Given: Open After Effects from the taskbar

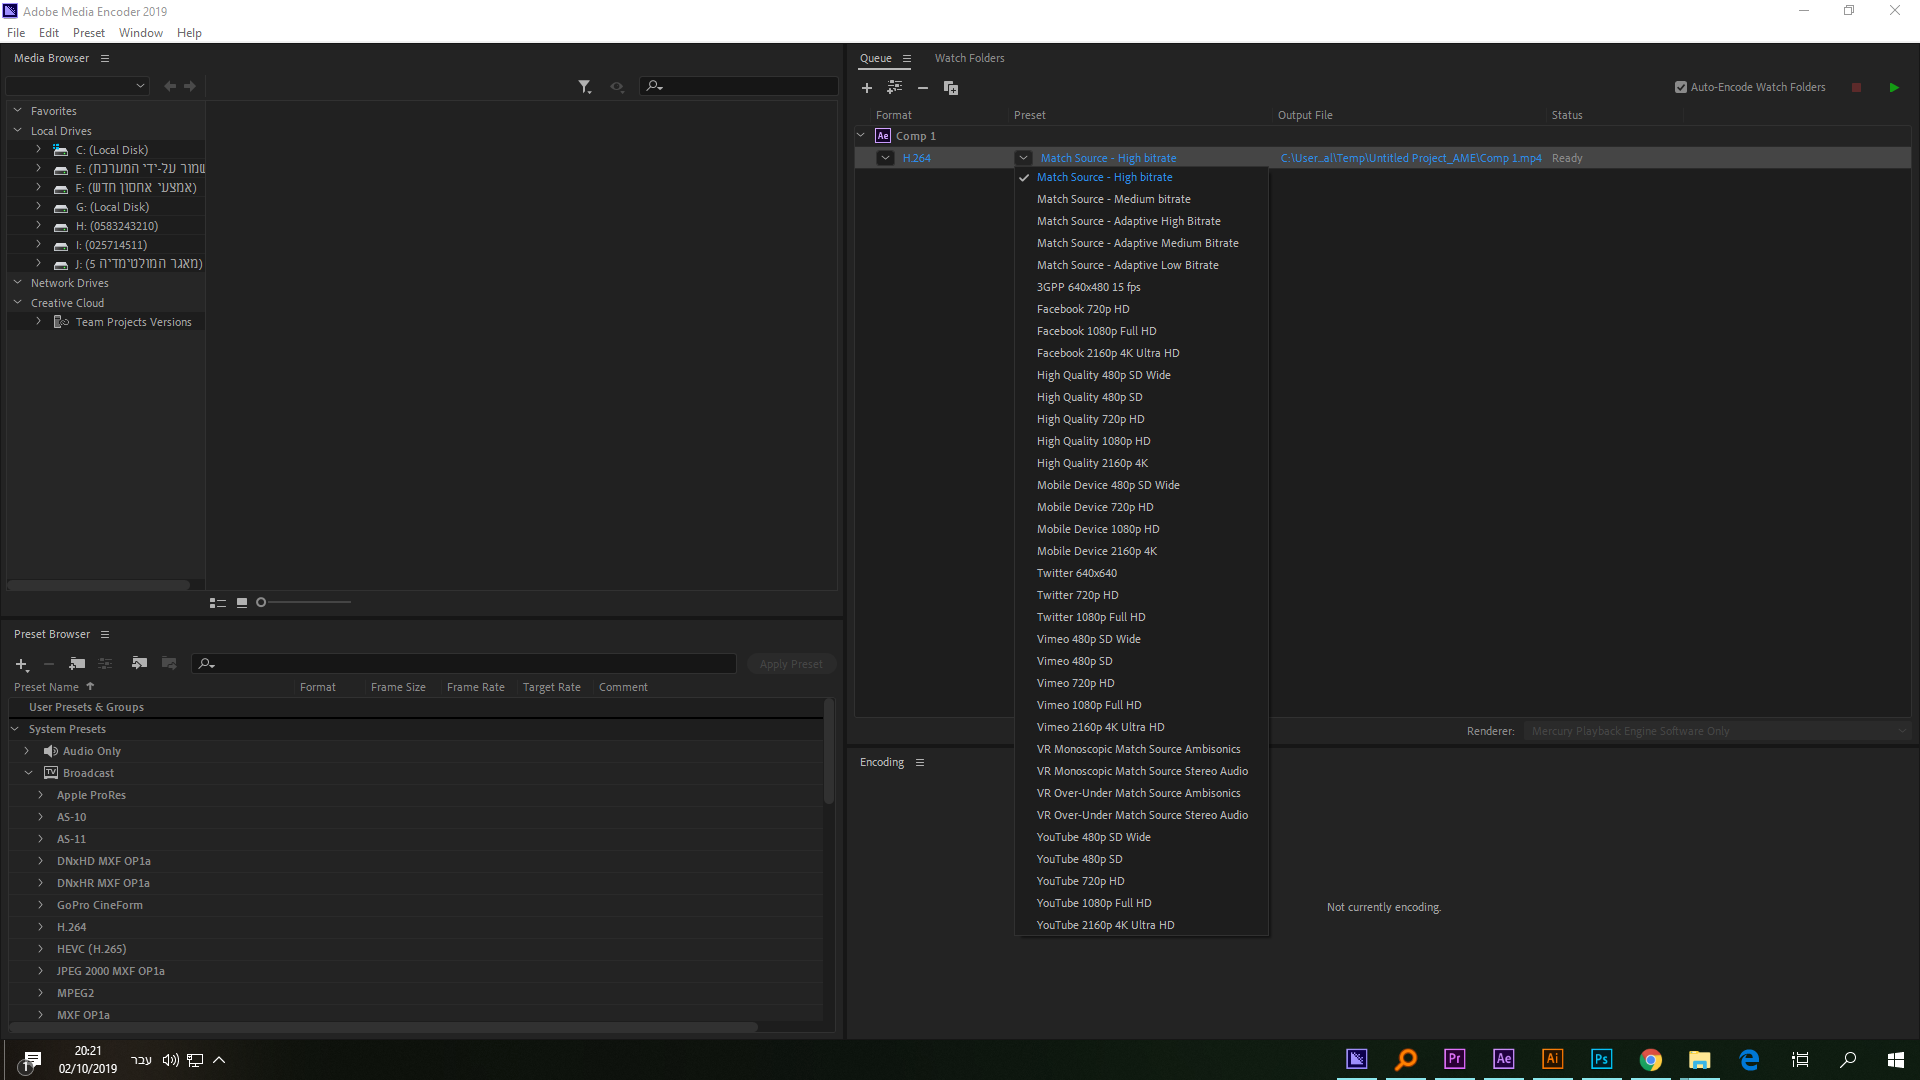Looking at the screenshot, I should [1503, 1059].
